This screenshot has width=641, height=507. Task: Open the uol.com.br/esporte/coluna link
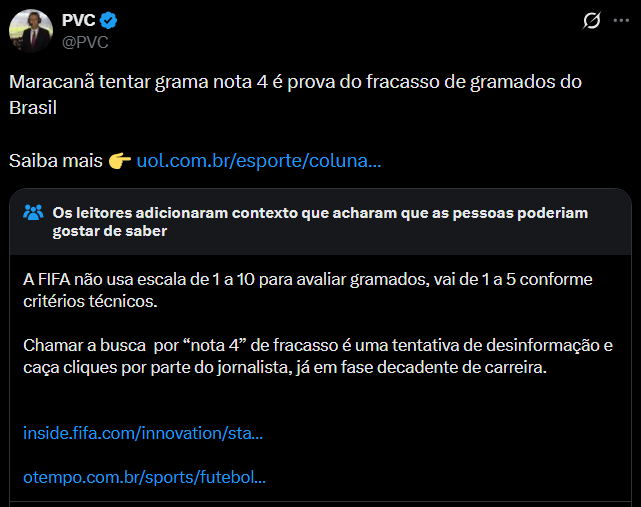[258, 160]
